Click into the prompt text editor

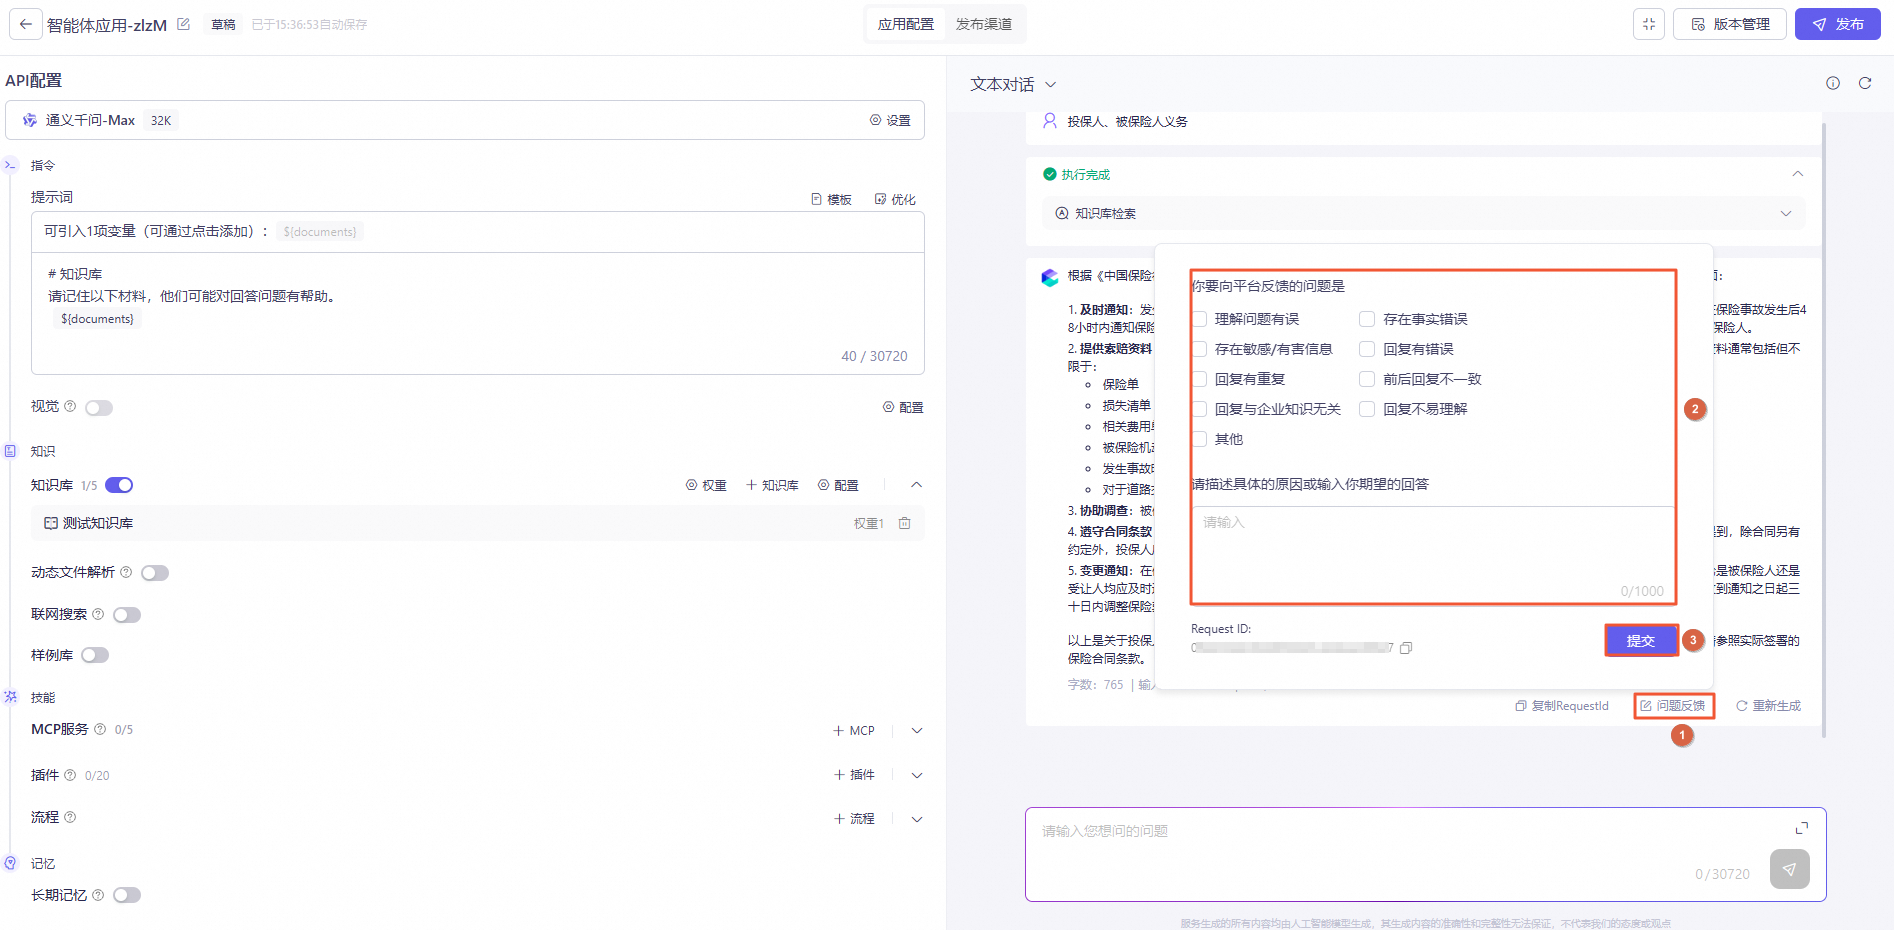click(x=478, y=313)
